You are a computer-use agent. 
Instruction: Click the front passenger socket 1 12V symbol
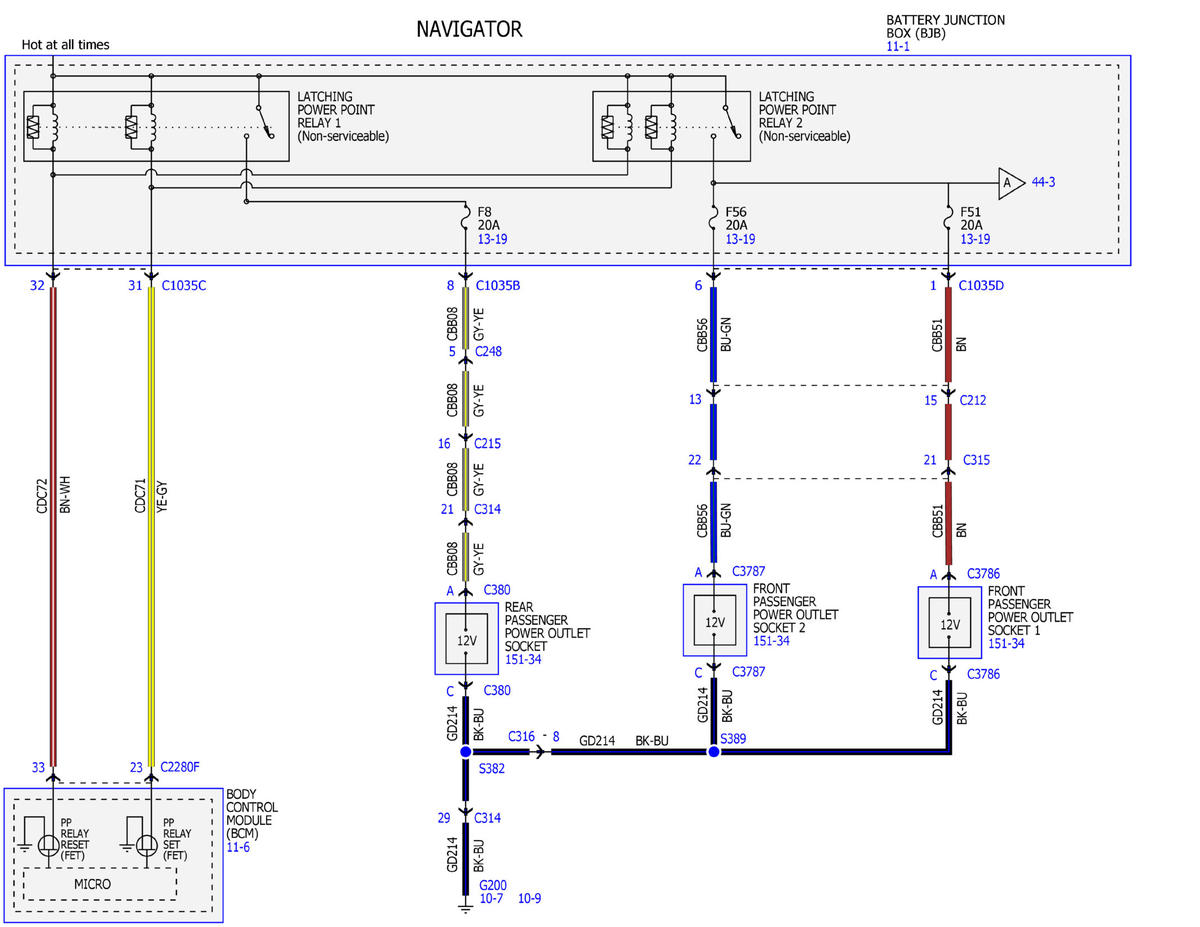tap(950, 622)
